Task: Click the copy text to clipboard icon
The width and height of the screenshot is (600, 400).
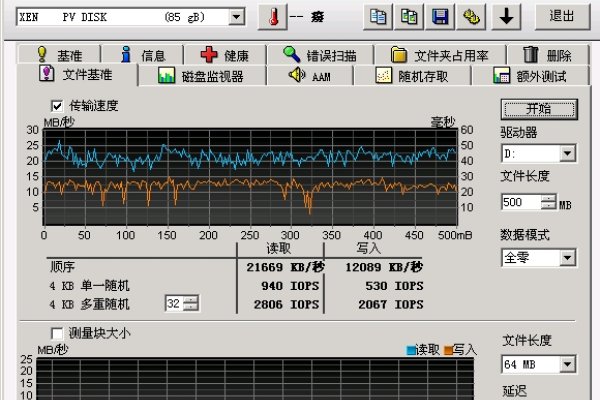Action: coord(378,17)
